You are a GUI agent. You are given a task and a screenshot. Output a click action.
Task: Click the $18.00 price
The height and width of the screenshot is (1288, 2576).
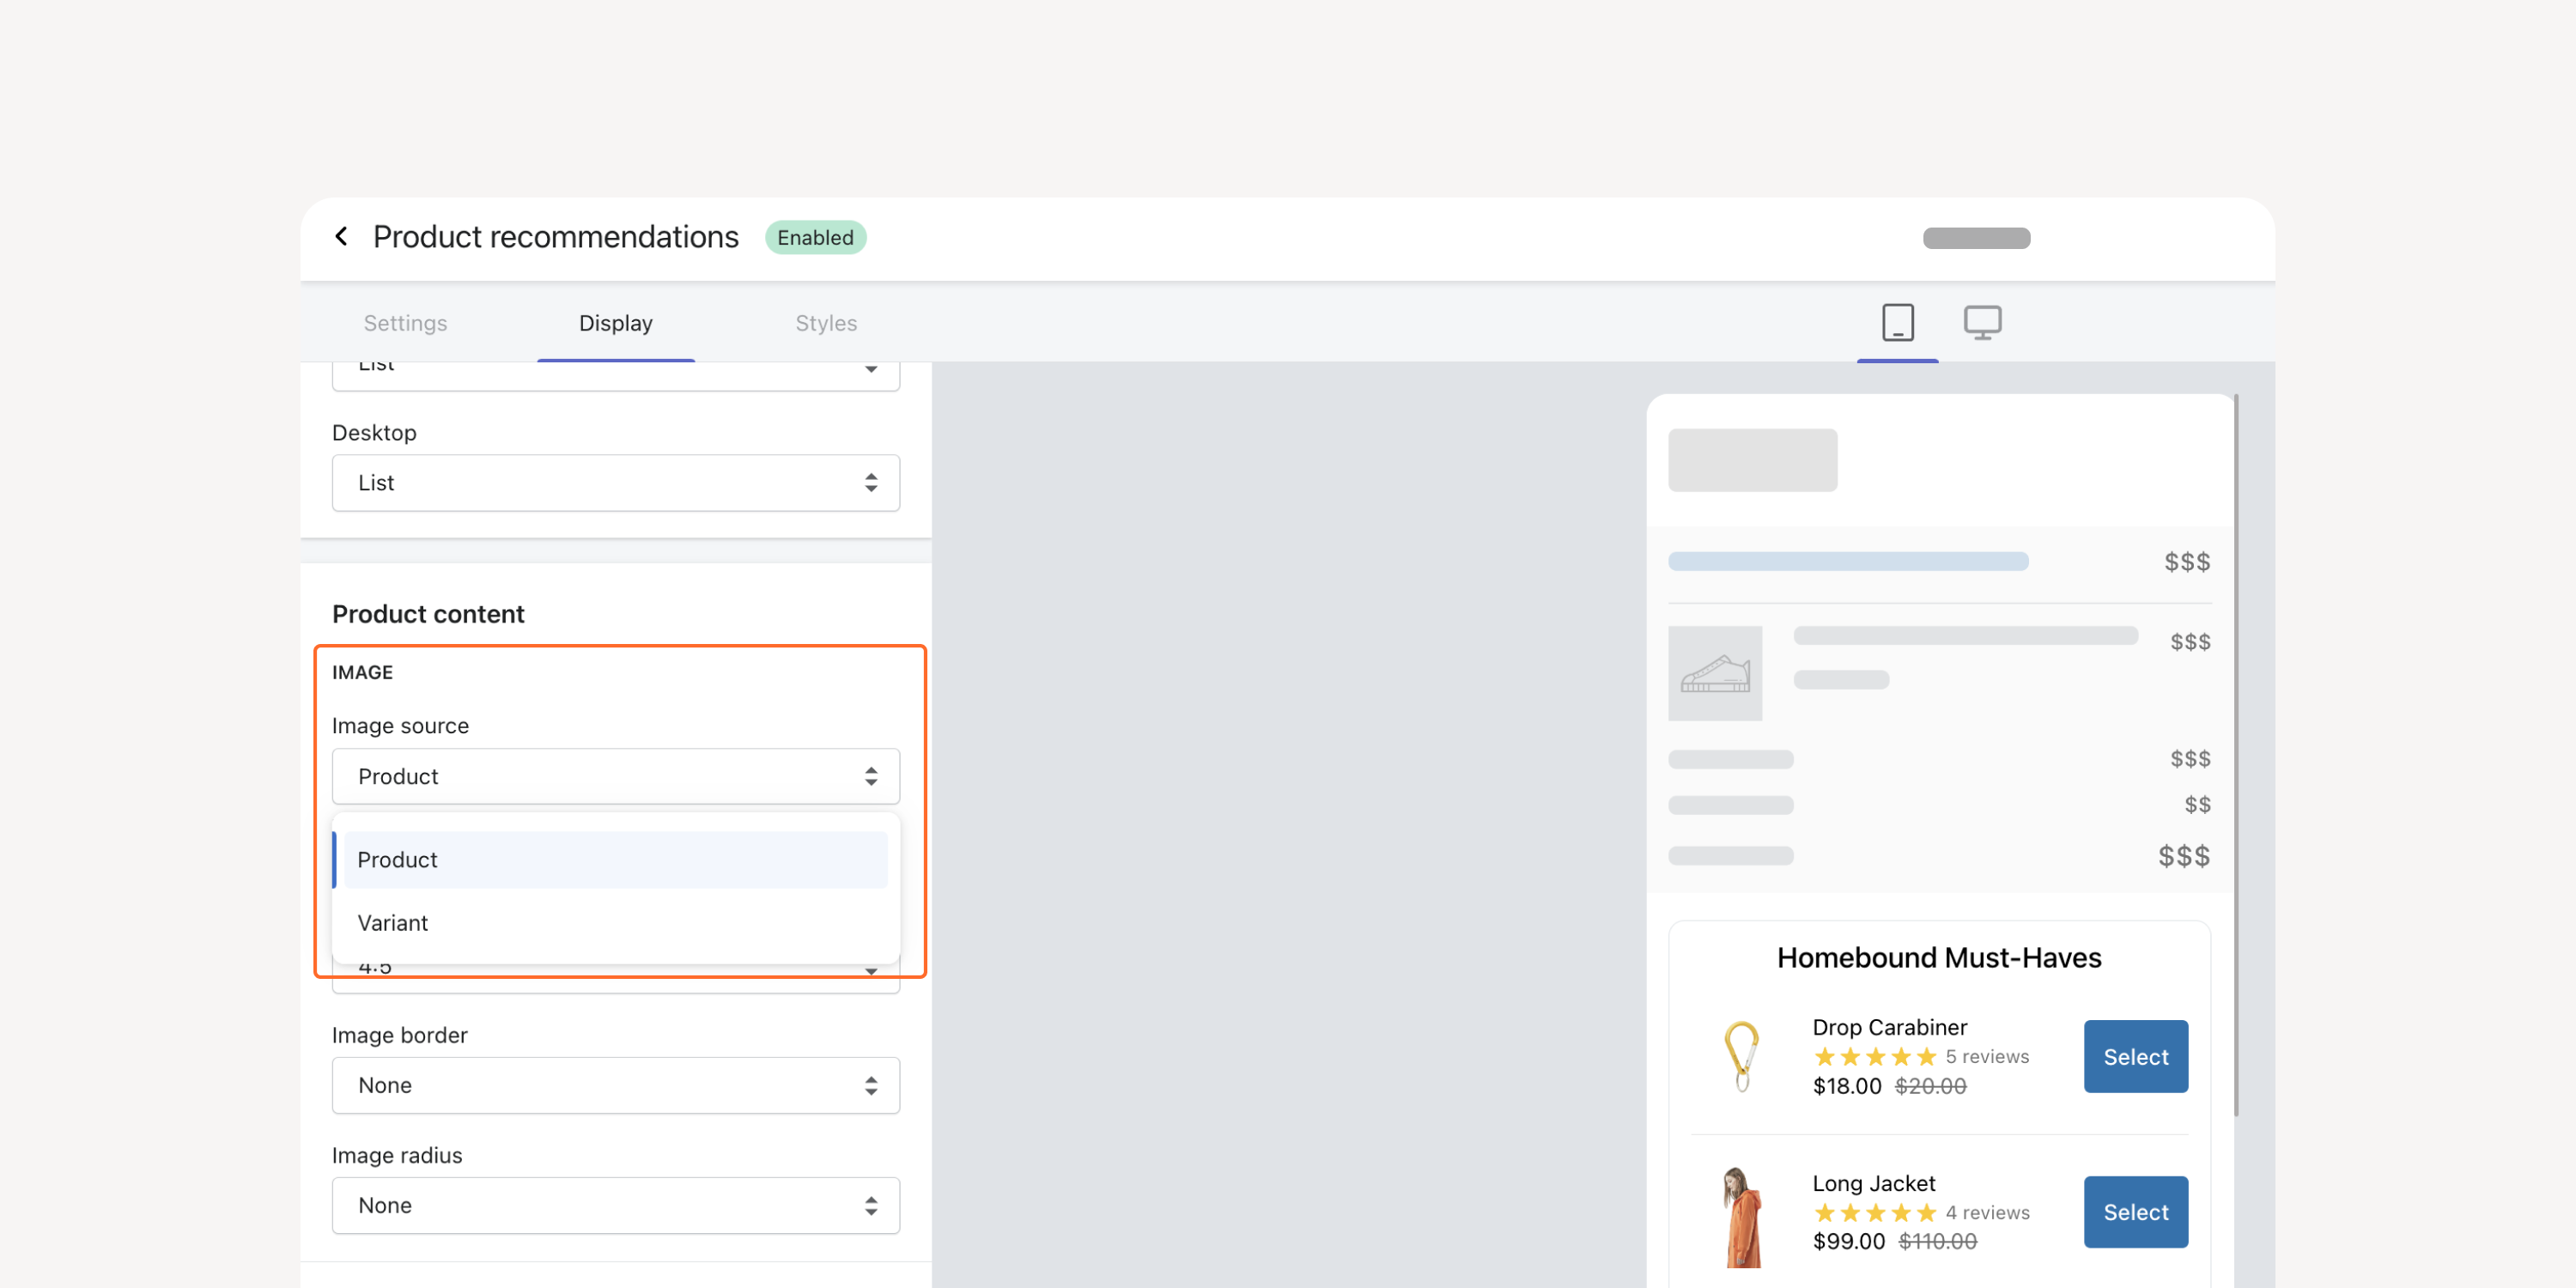click(x=1846, y=1086)
